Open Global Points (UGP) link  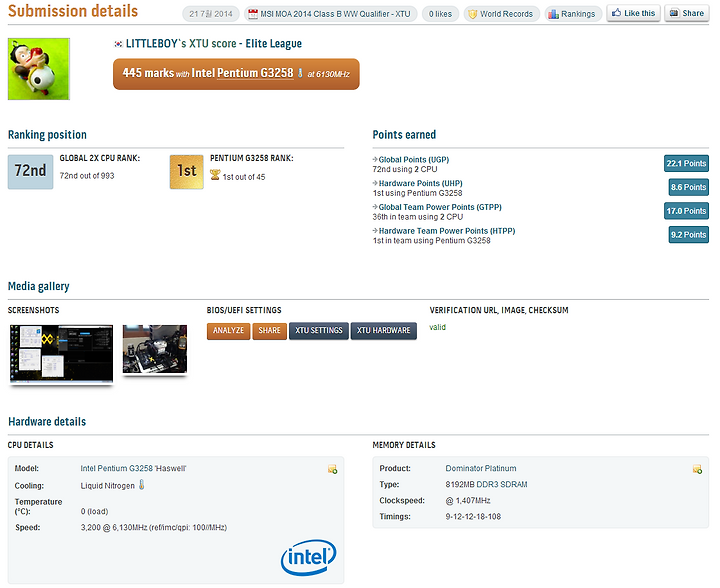click(413, 160)
